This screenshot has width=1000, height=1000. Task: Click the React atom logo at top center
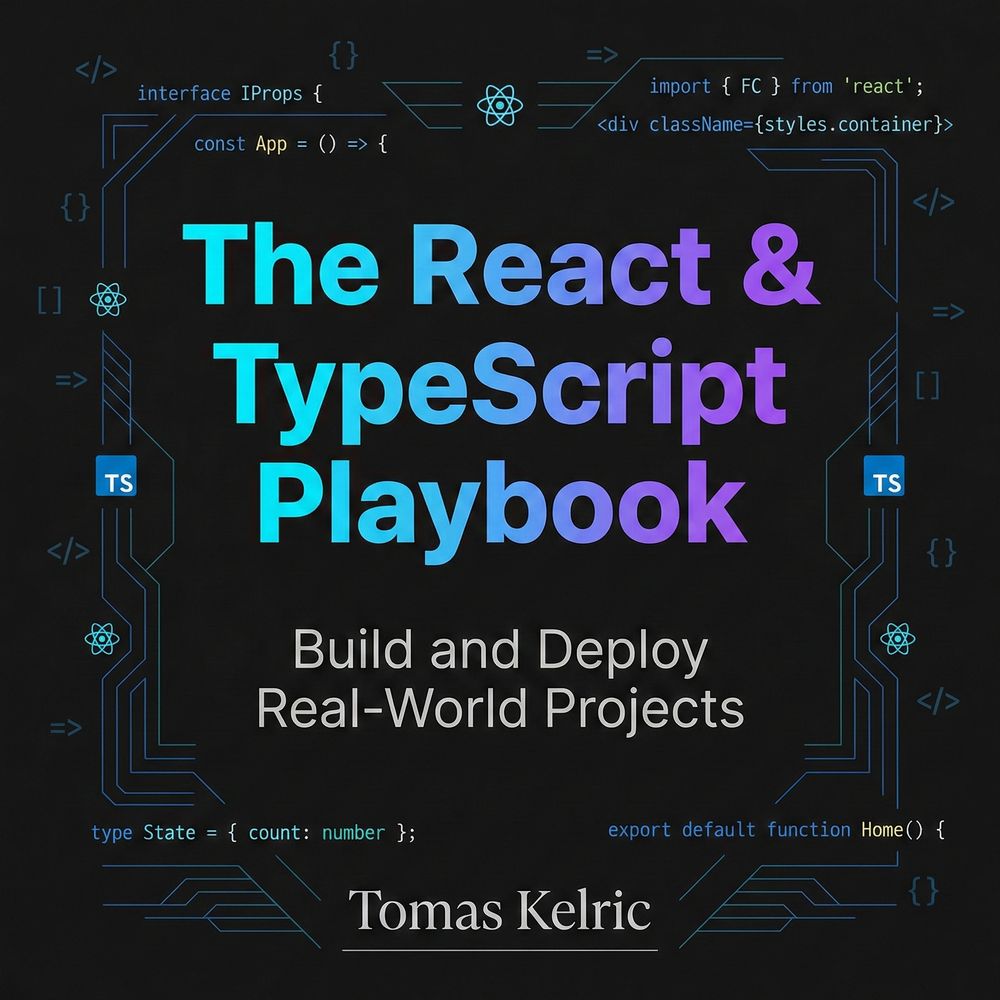(x=497, y=102)
